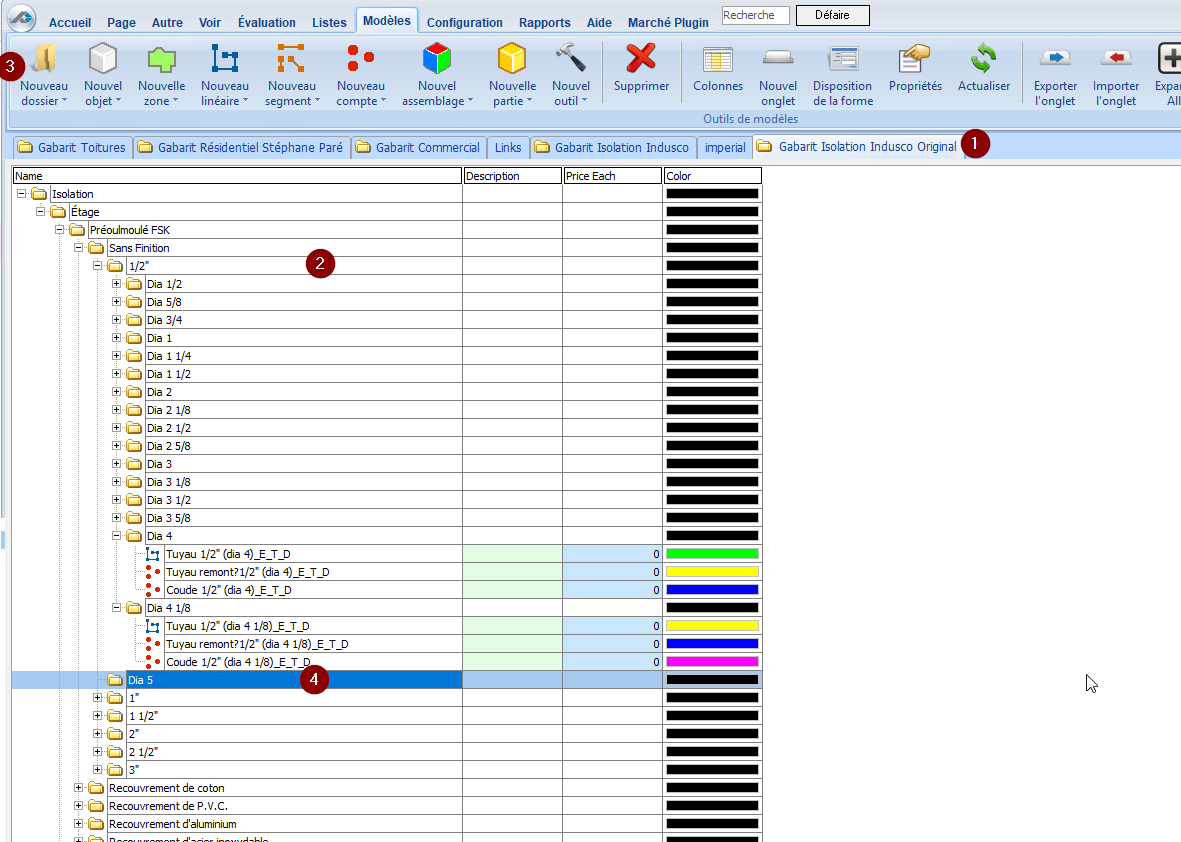Open the Nouvel assemblage colored cube icon

pos(437,60)
